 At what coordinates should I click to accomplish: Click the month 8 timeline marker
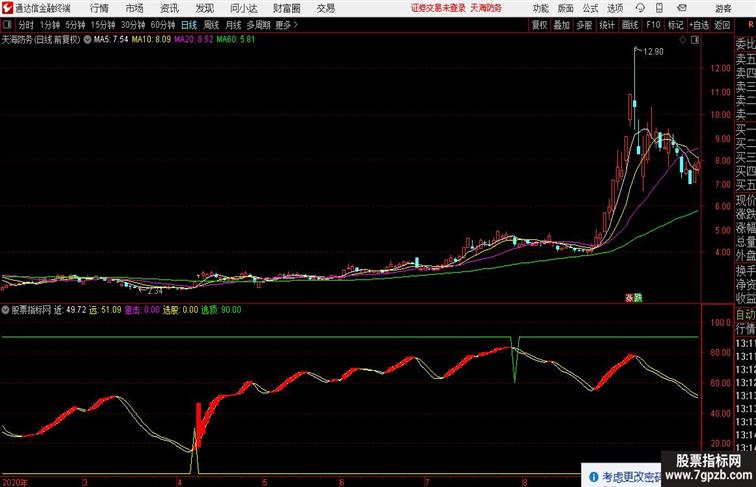pos(525,482)
